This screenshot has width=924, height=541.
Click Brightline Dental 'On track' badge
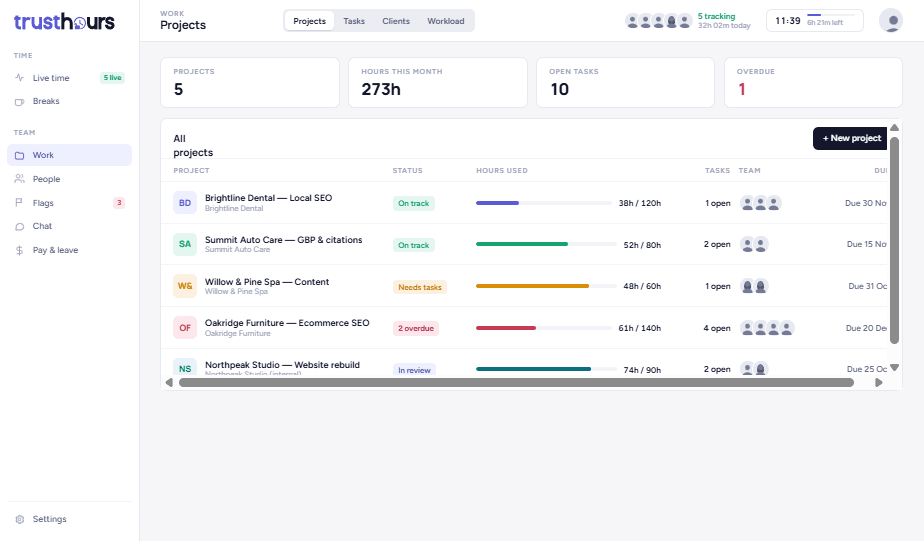coord(414,203)
